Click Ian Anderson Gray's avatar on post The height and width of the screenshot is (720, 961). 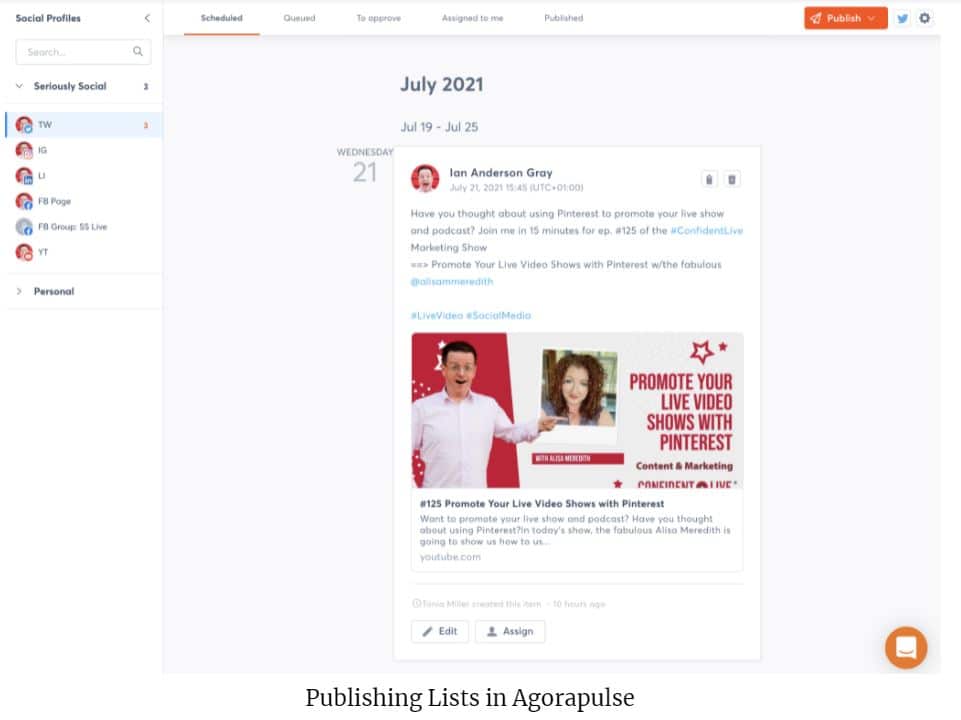coord(425,178)
